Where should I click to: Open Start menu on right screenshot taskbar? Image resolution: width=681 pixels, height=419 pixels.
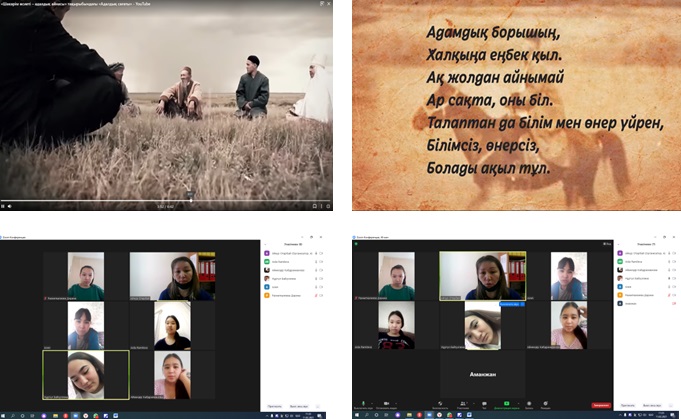[357, 415]
